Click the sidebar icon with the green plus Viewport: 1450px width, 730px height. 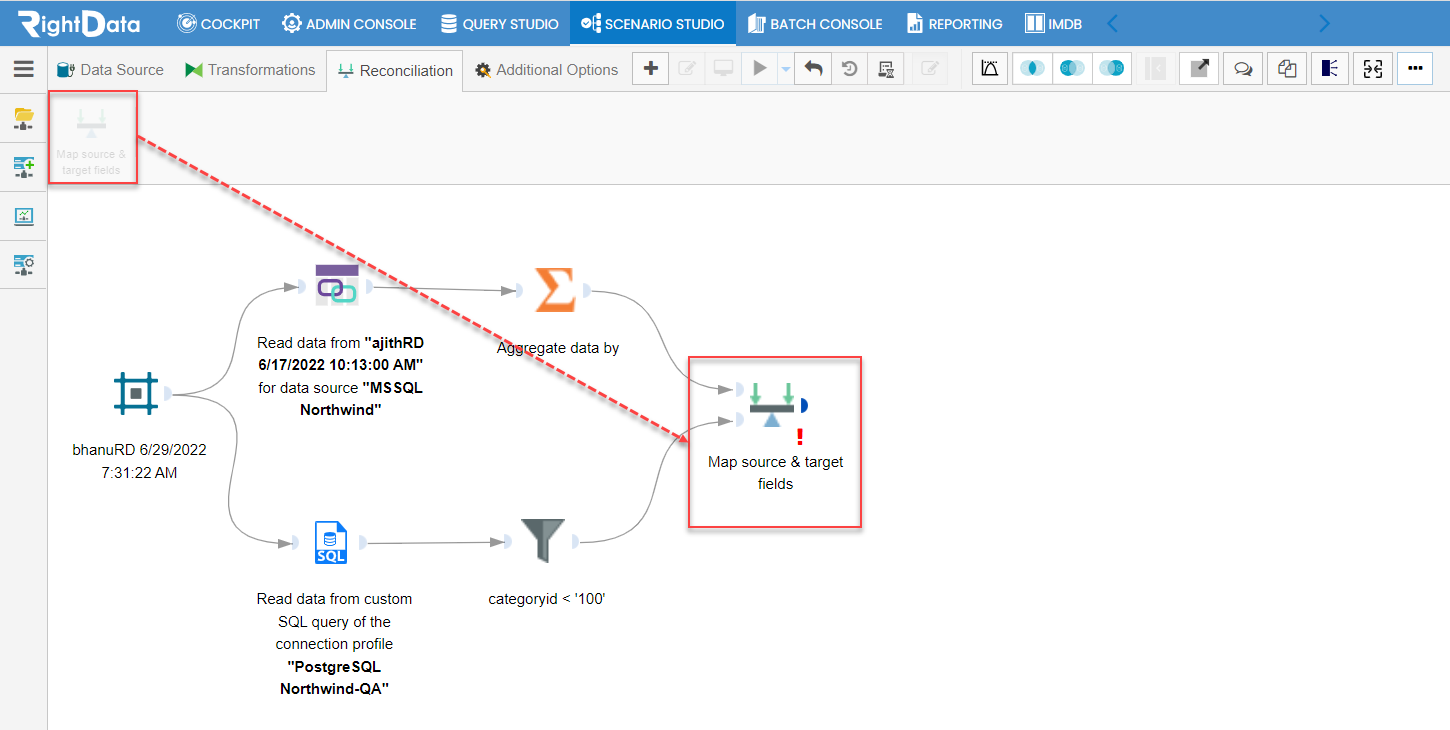(x=24, y=167)
